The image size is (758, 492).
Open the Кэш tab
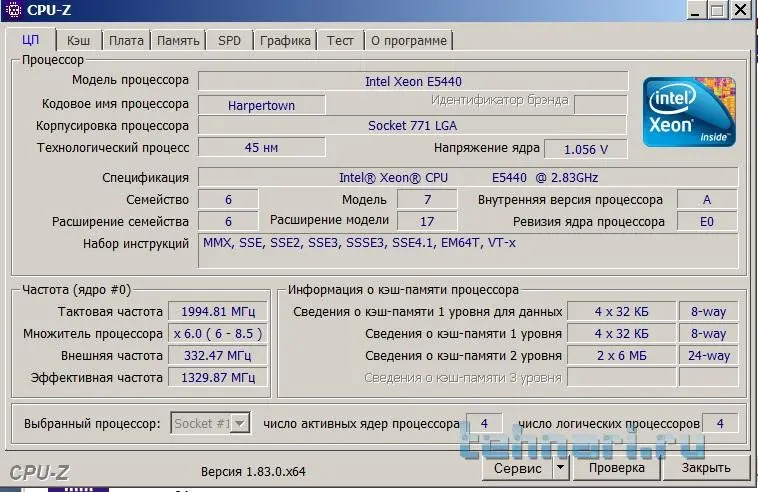pos(78,41)
